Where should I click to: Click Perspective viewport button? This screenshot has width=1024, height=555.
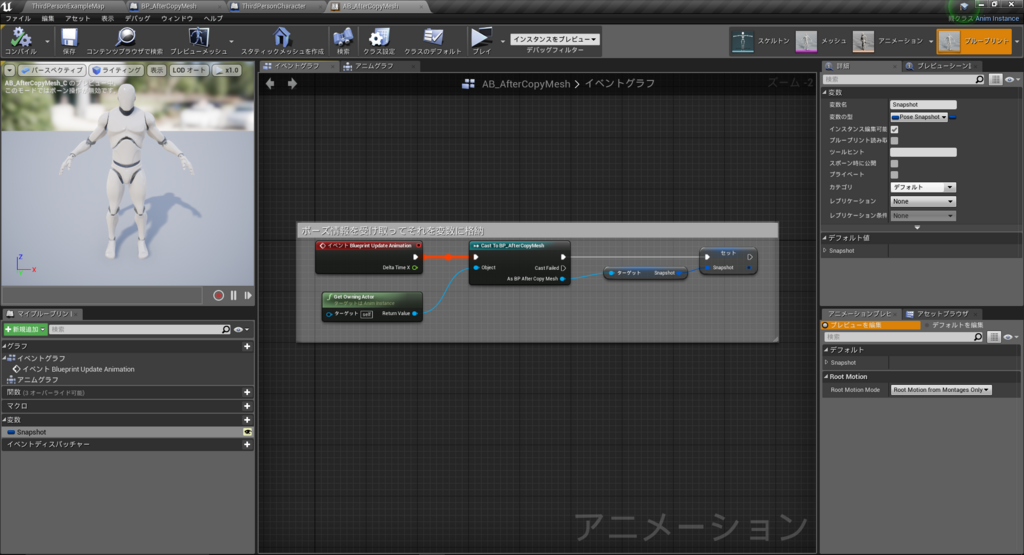[x=52, y=70]
